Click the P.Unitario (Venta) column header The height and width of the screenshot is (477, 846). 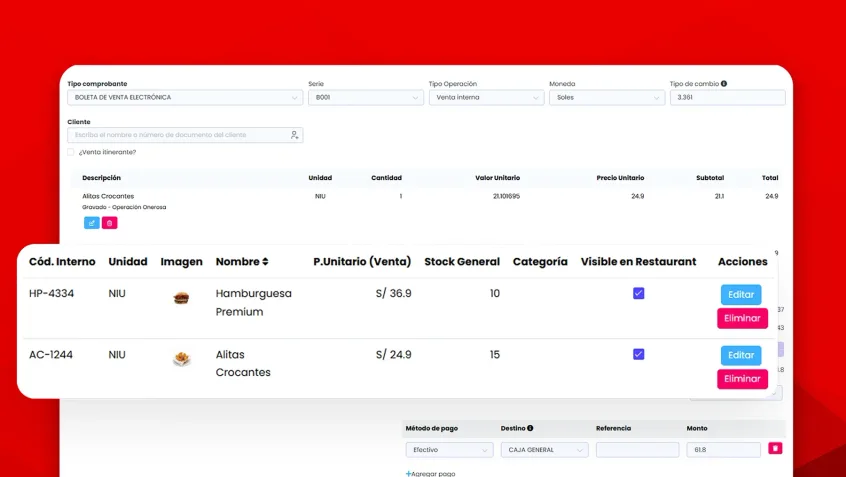click(362, 262)
